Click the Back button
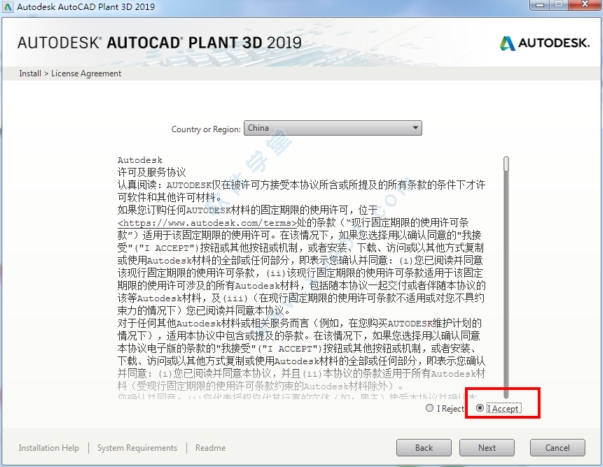603x467 pixels. pyautogui.click(x=424, y=448)
